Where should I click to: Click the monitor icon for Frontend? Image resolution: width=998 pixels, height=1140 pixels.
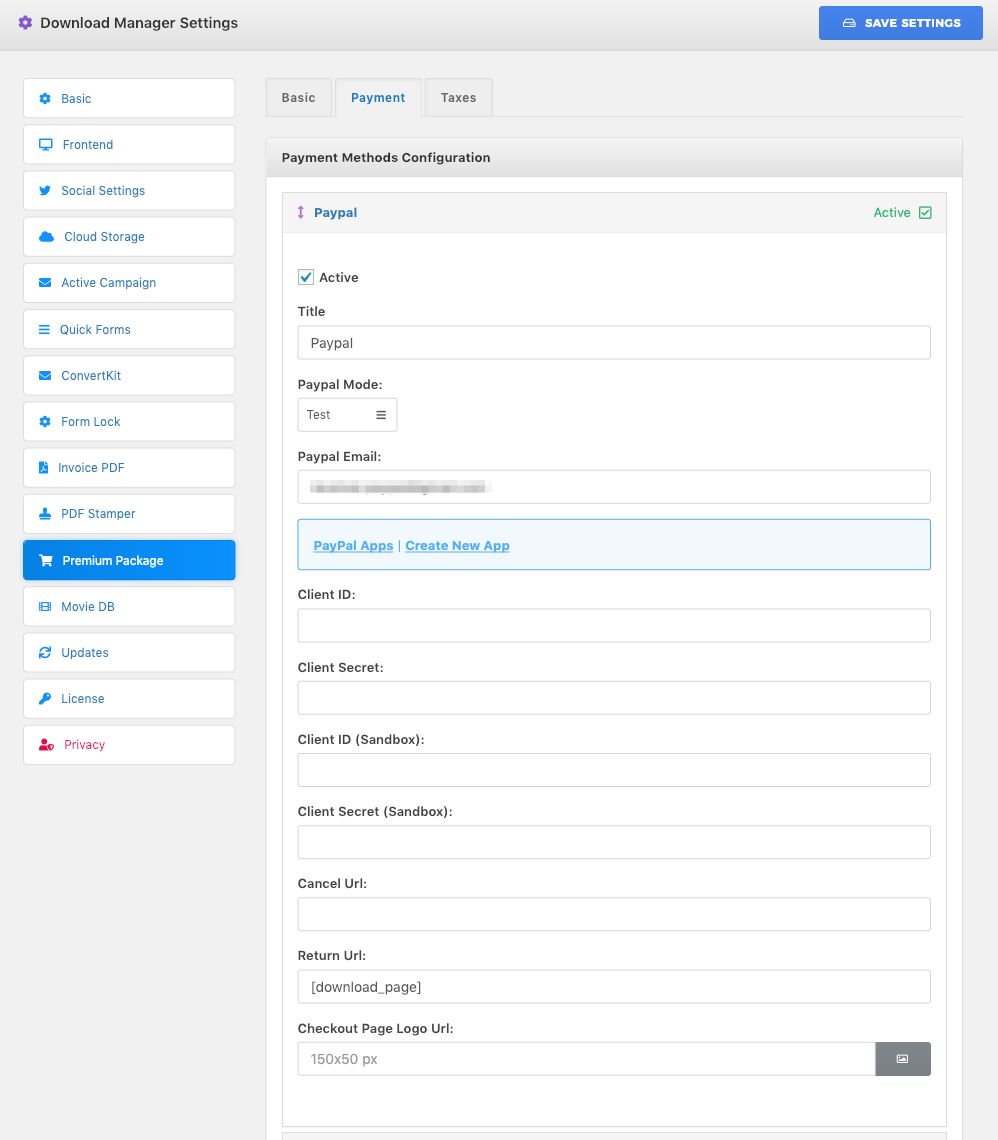click(x=46, y=145)
